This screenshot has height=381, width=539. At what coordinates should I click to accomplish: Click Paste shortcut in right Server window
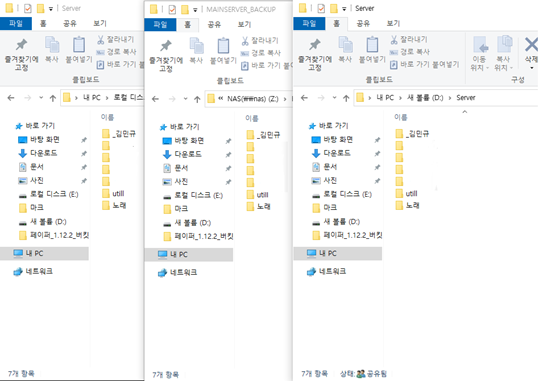coord(424,64)
